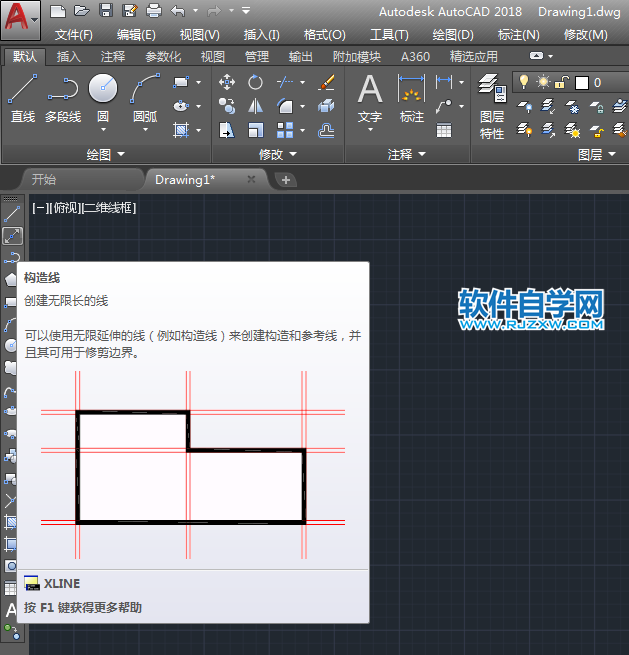Select the Stretch tool in 修改 panel

[227, 130]
